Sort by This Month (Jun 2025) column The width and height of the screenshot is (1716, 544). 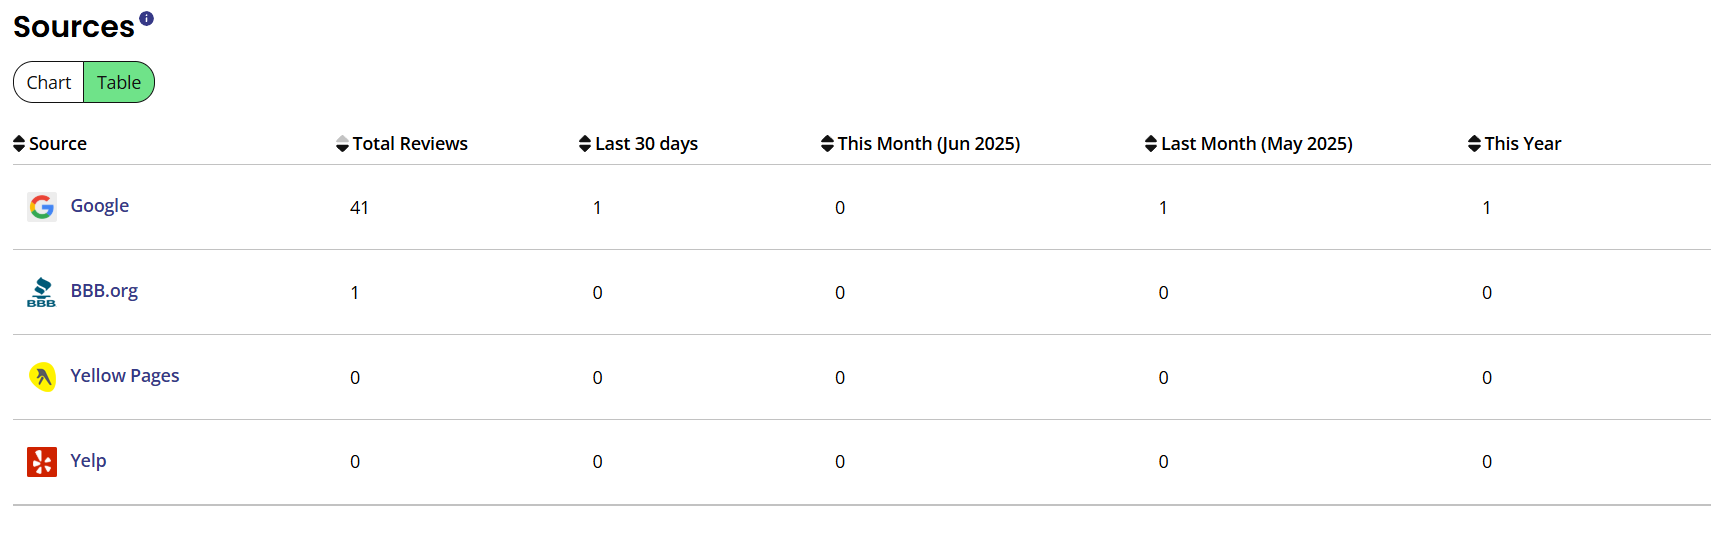pyautogui.click(x=920, y=144)
